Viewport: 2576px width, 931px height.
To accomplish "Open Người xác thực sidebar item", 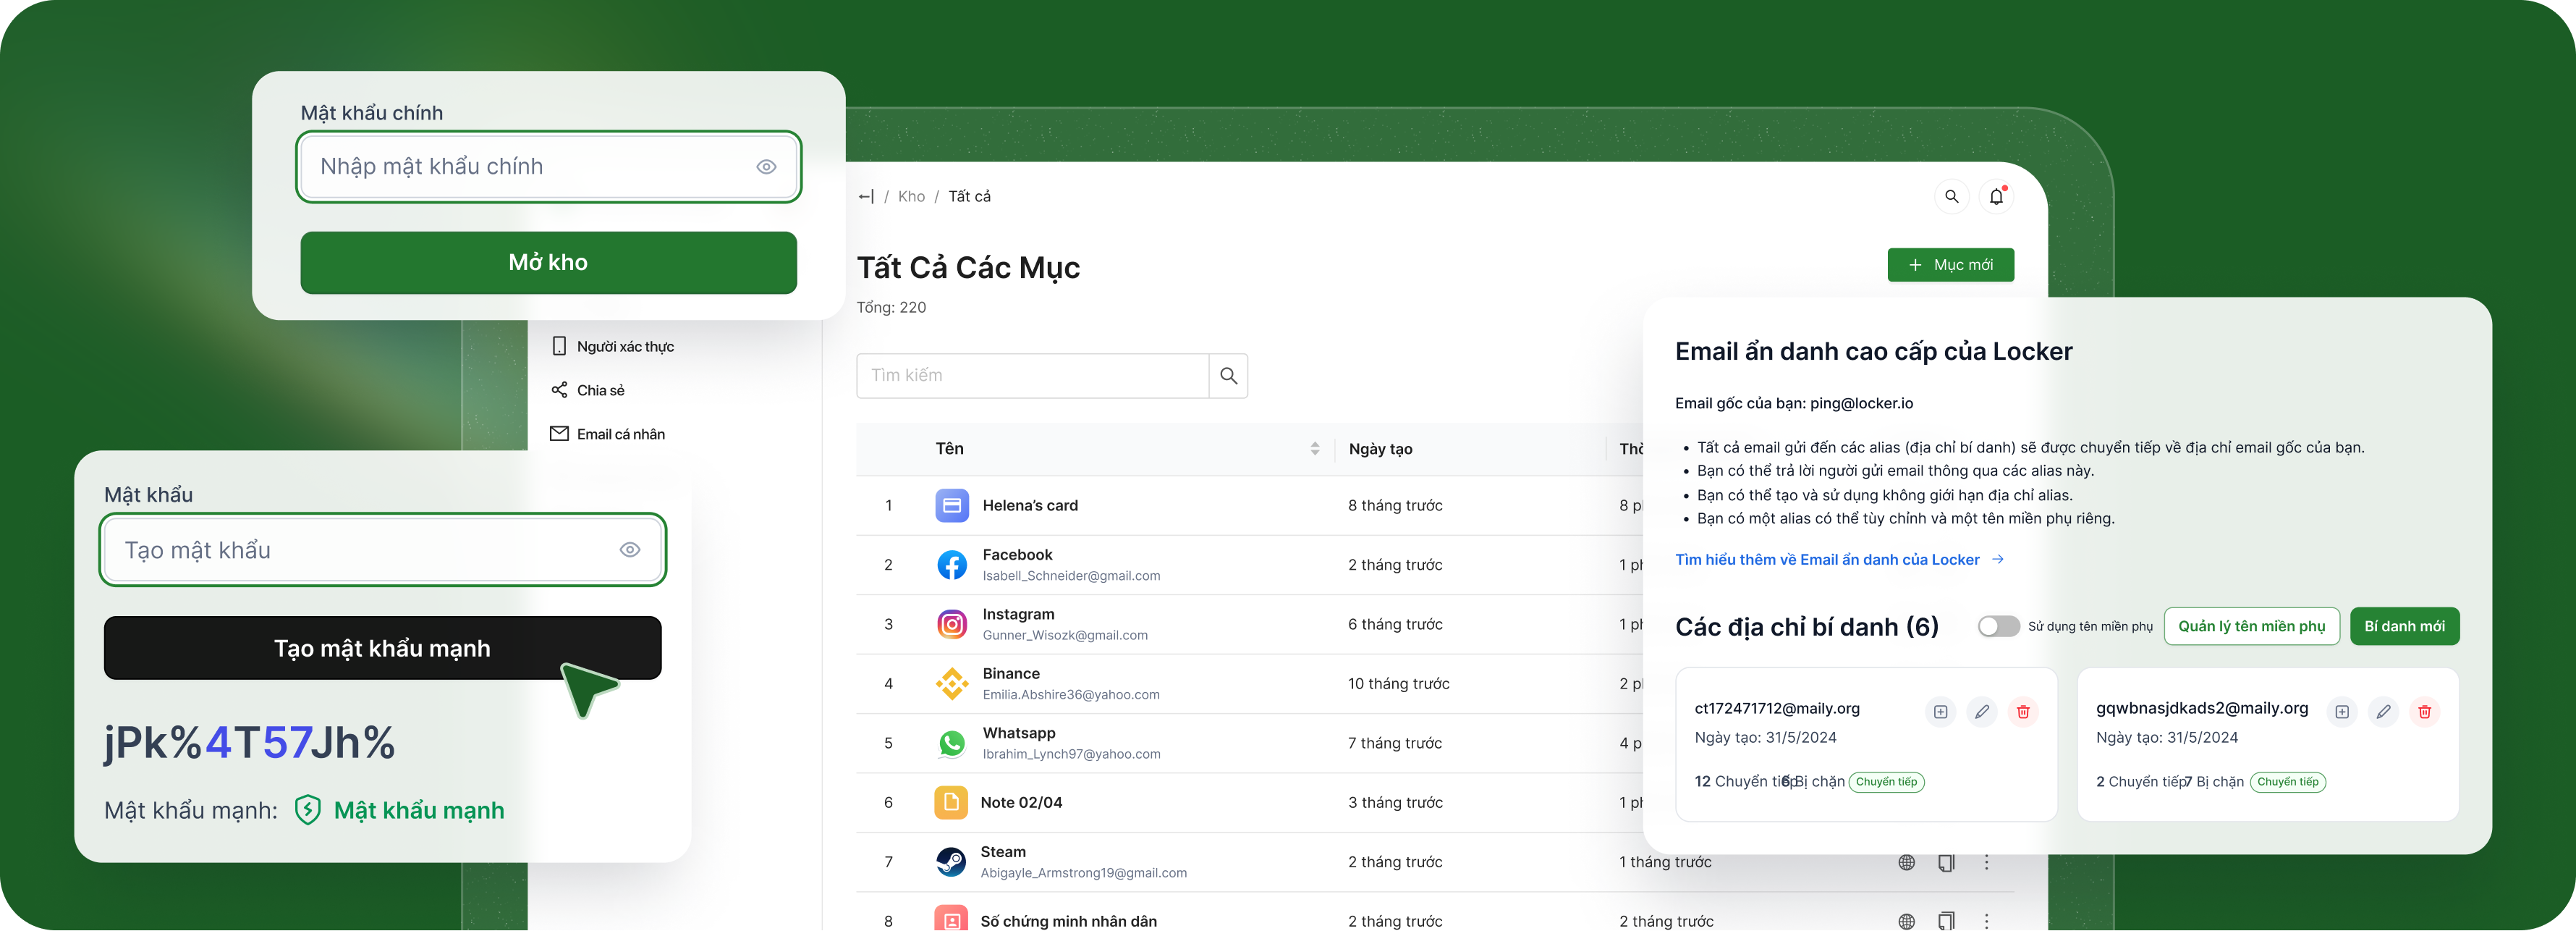I will (x=625, y=347).
